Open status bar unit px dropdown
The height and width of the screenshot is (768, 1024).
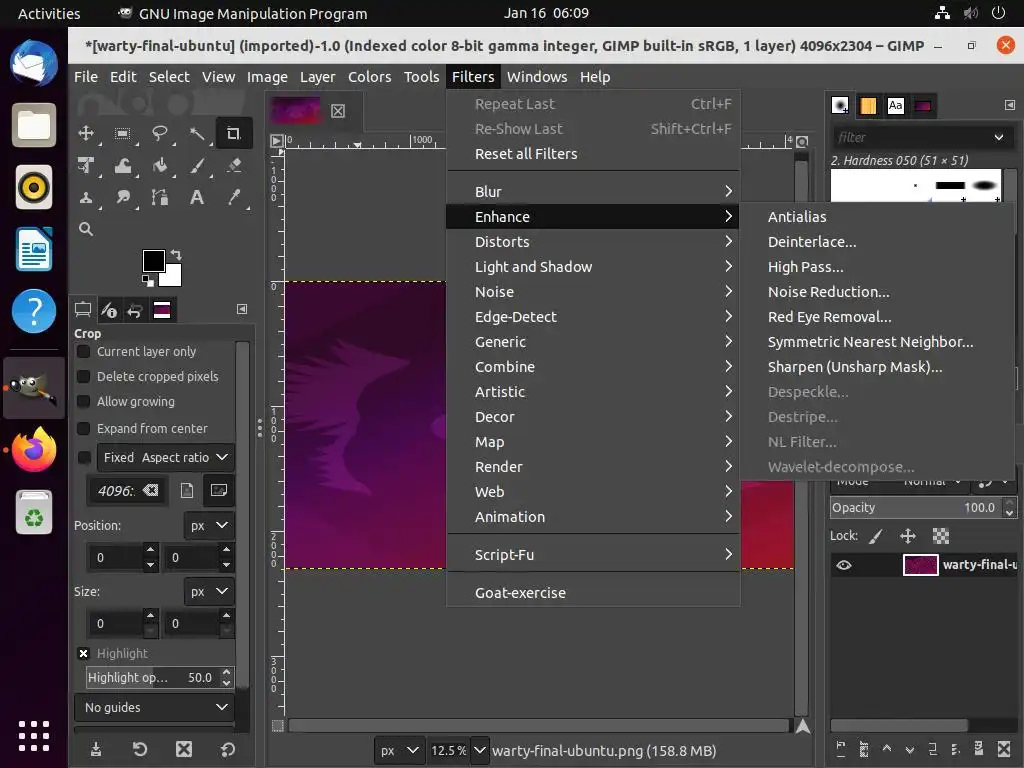coord(398,750)
